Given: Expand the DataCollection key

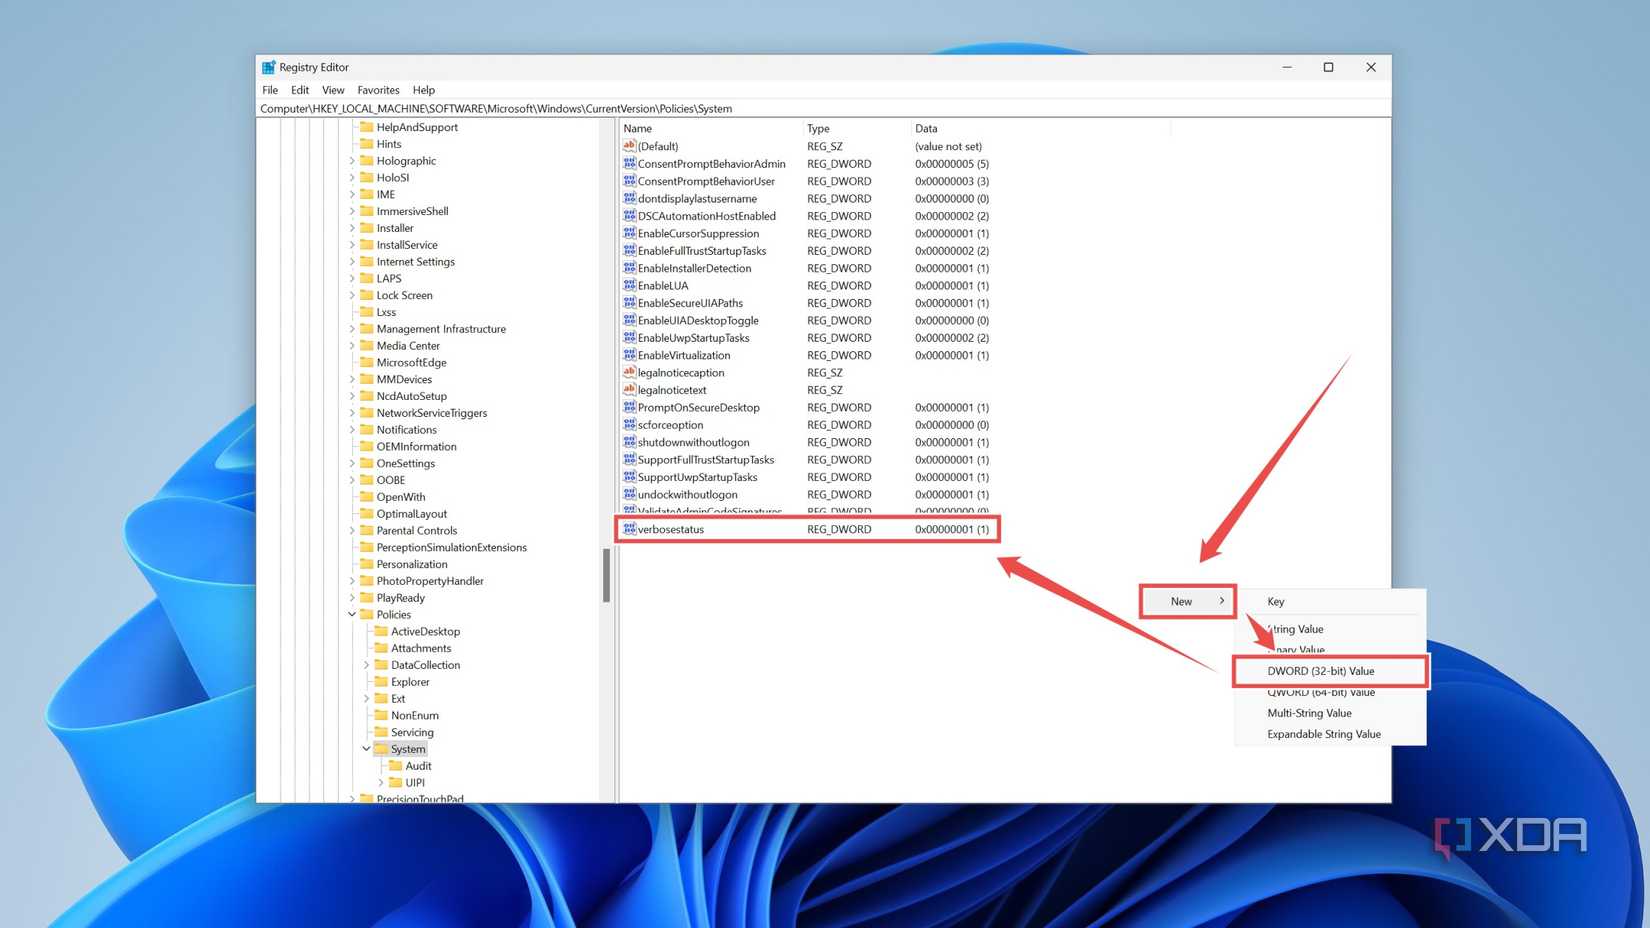Looking at the screenshot, I should [366, 665].
